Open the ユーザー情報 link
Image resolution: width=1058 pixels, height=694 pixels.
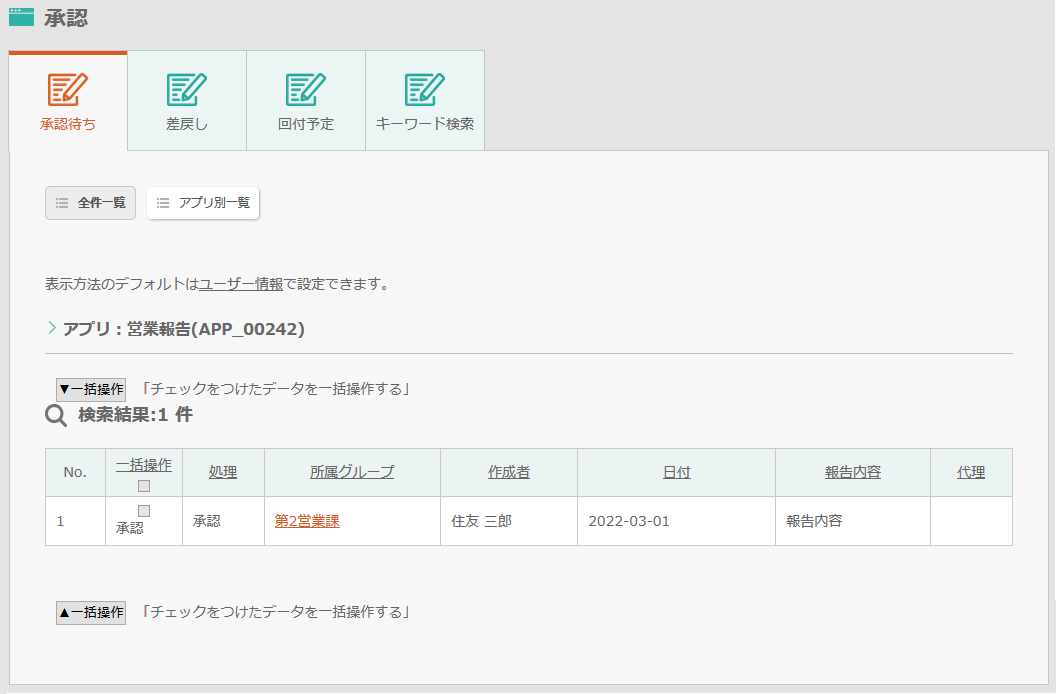pyautogui.click(x=241, y=284)
